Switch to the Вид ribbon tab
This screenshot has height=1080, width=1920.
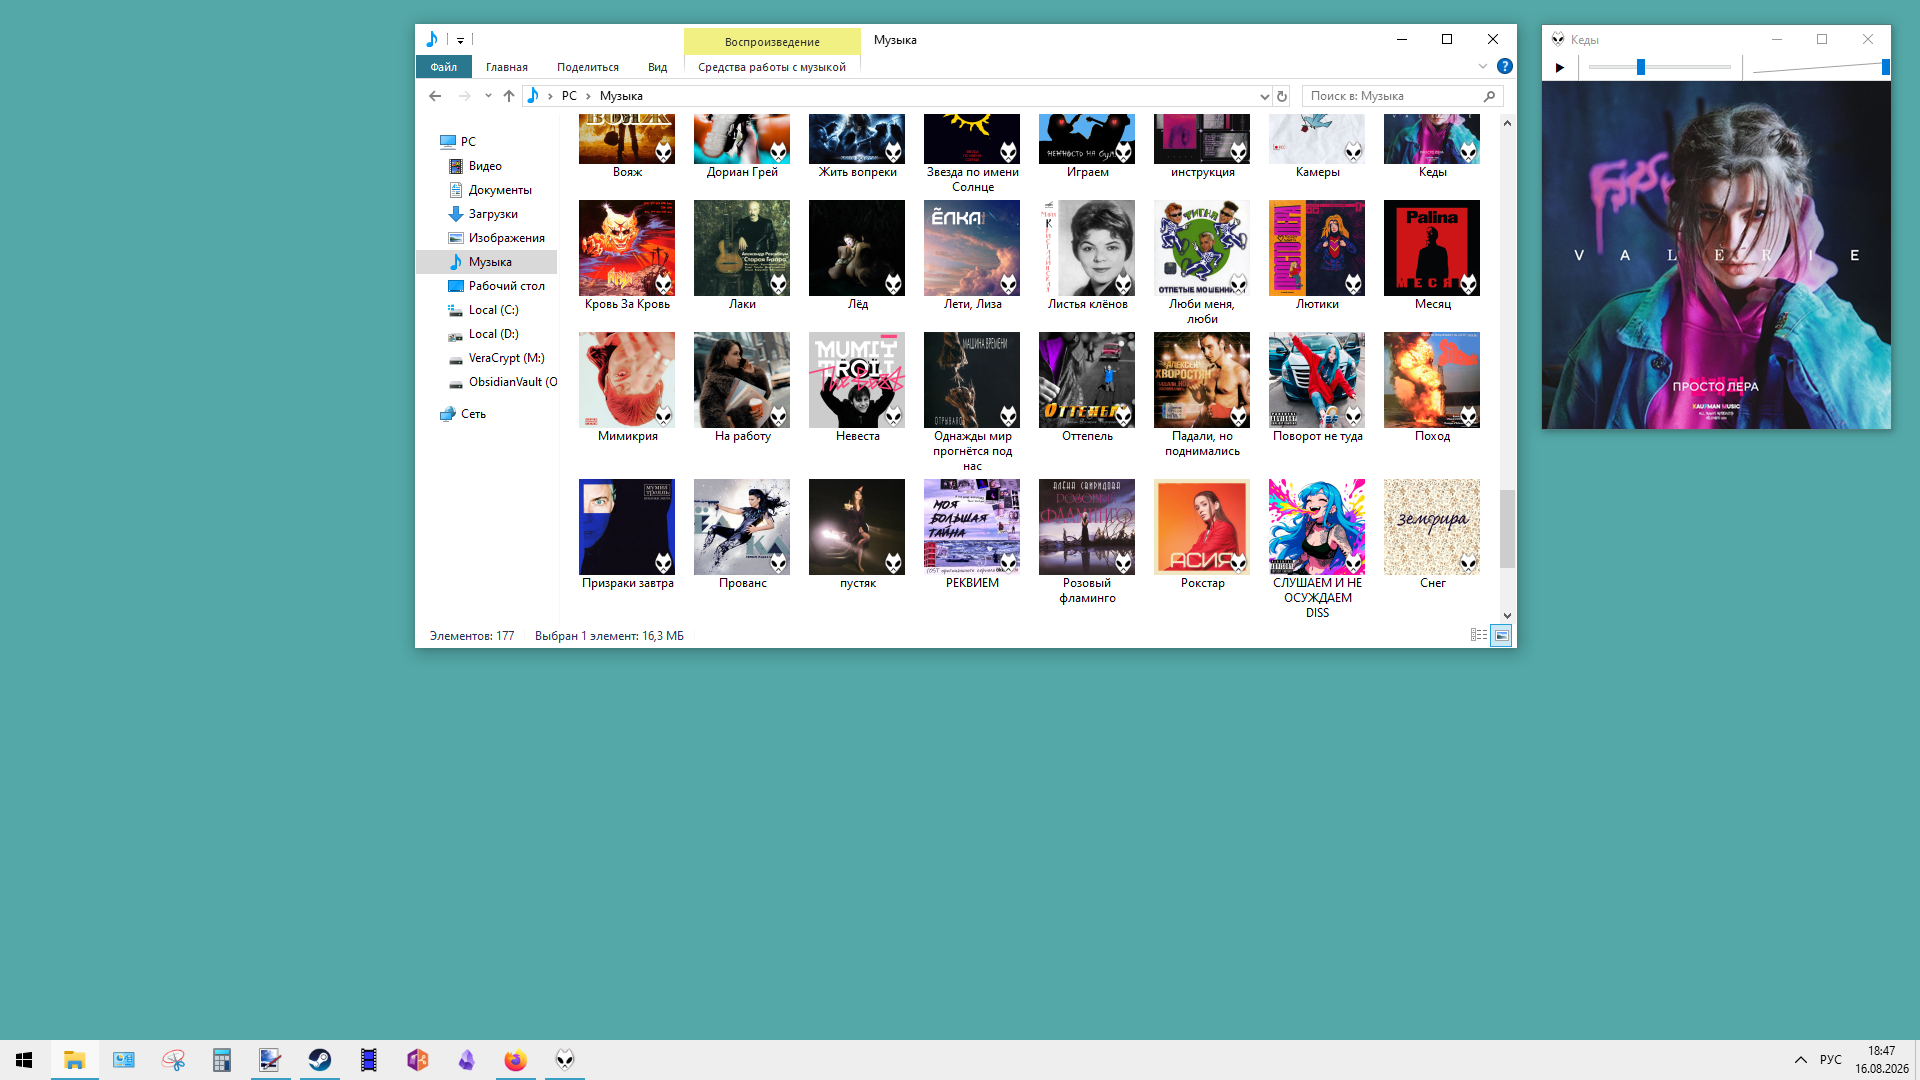[x=657, y=67]
